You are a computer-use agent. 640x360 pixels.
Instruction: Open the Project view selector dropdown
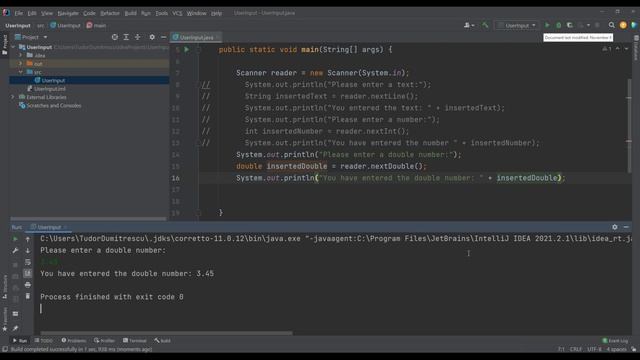(x=31, y=37)
